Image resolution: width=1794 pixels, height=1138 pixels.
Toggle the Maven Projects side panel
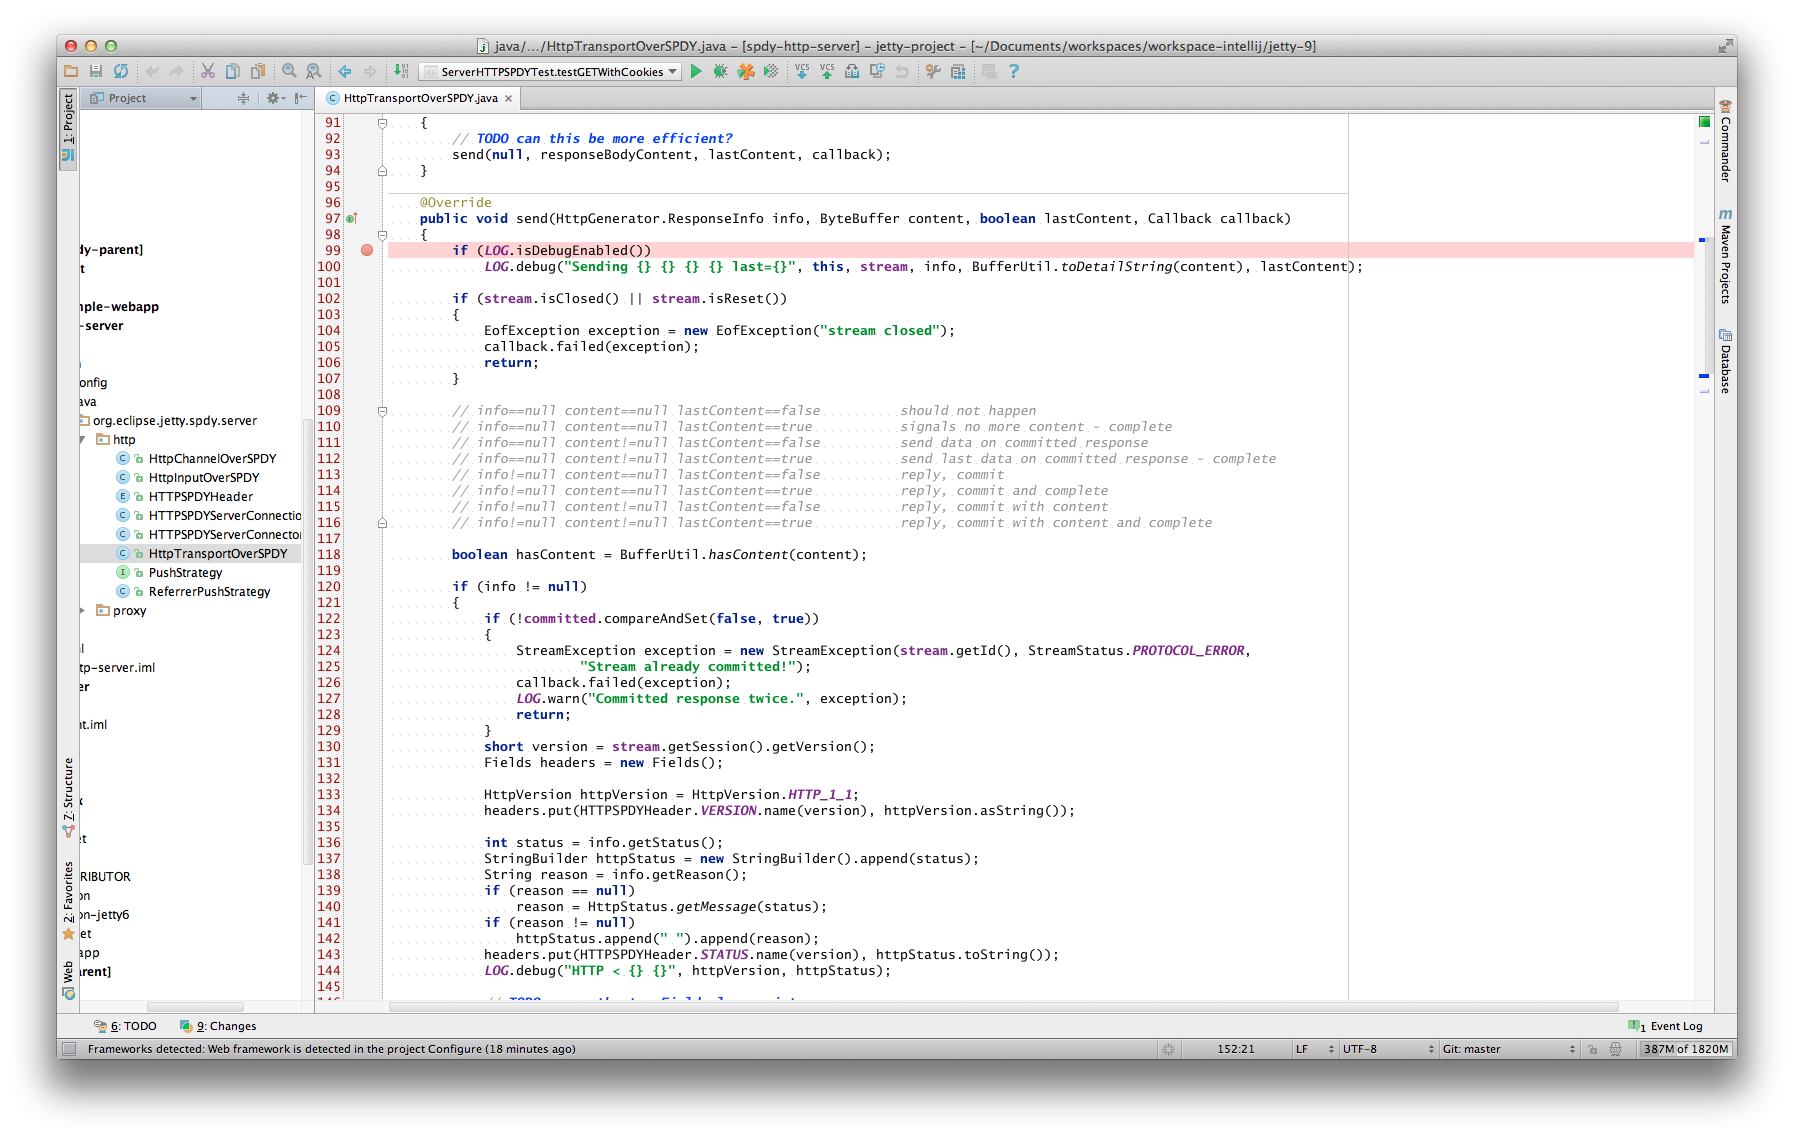[1725, 256]
